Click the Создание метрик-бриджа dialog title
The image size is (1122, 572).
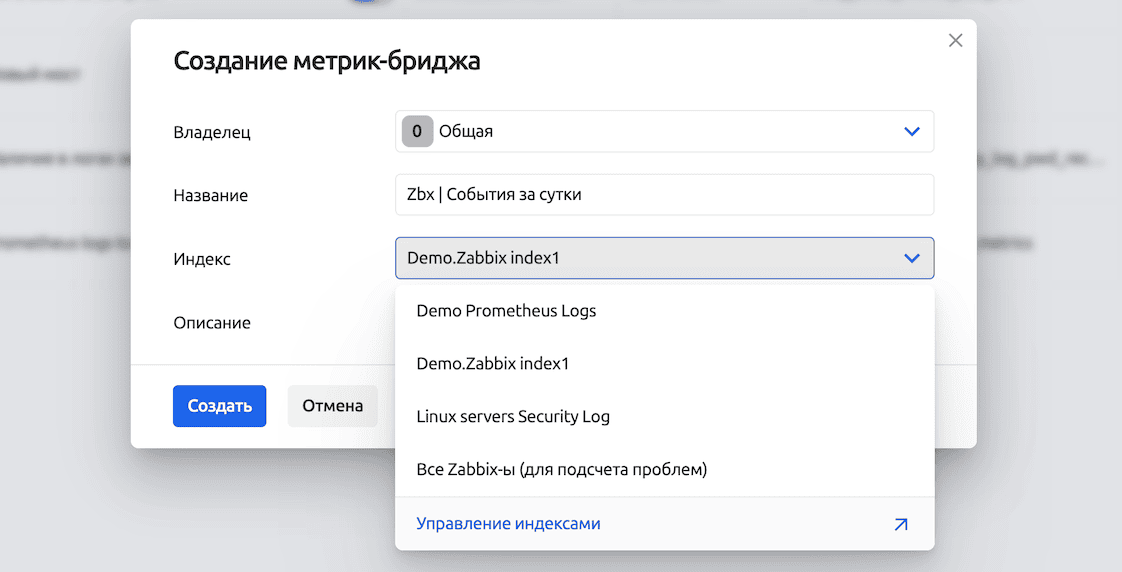(x=327, y=61)
